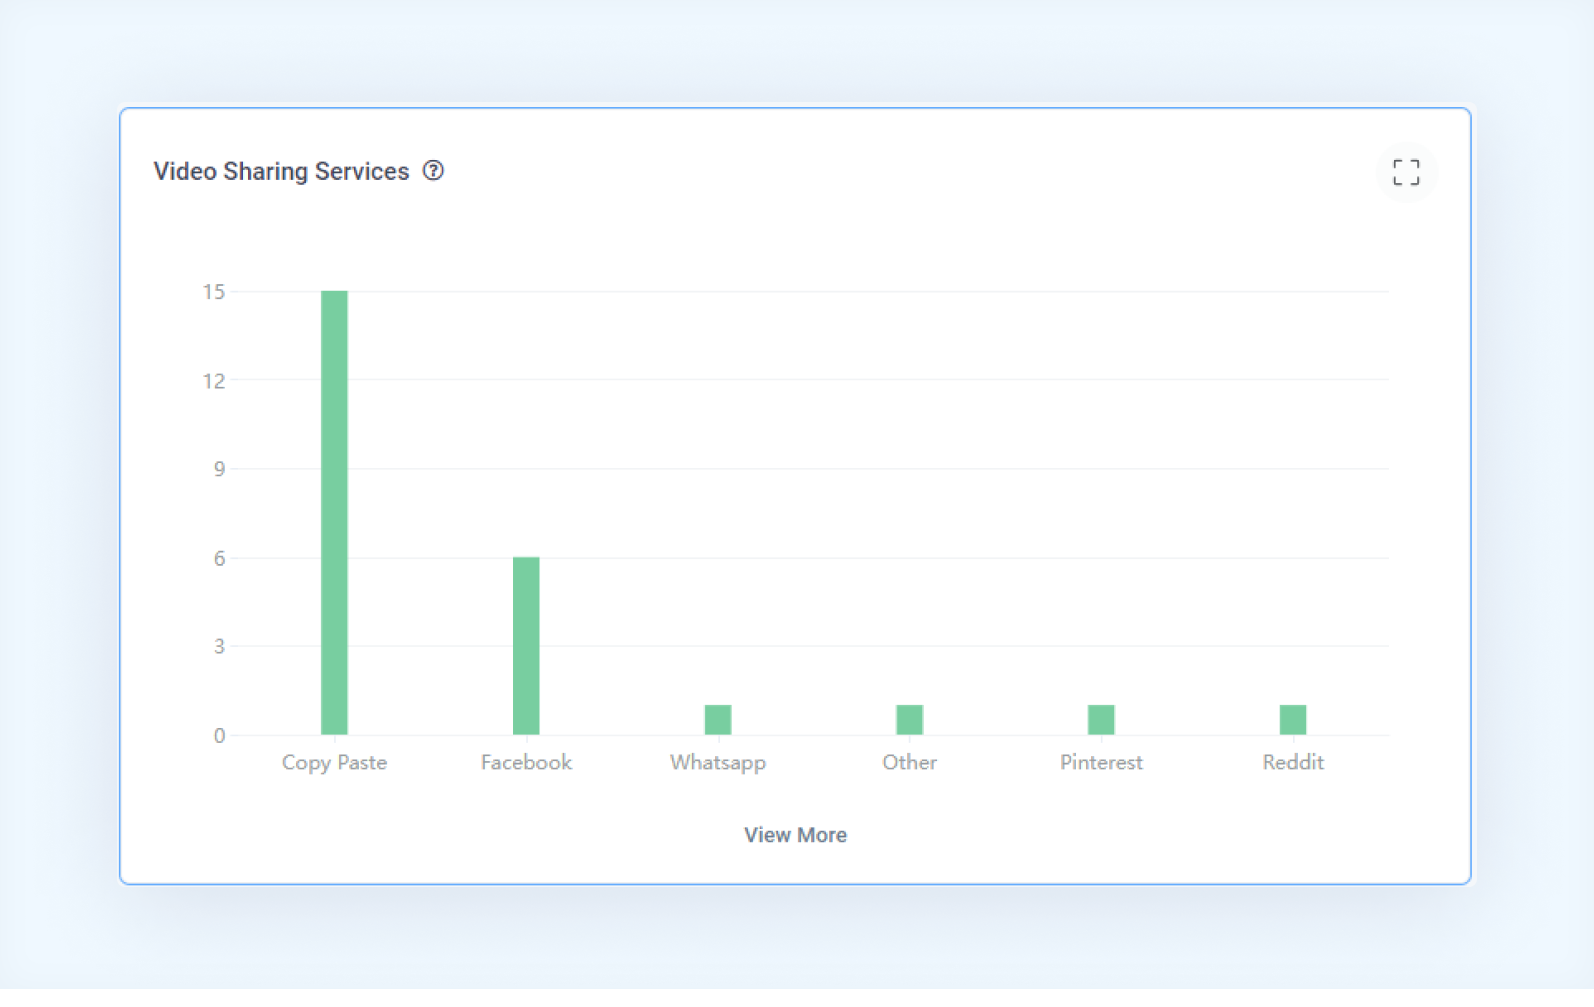1594x1007 pixels.
Task: Click the 6 value on y-axis
Action: coord(219,558)
